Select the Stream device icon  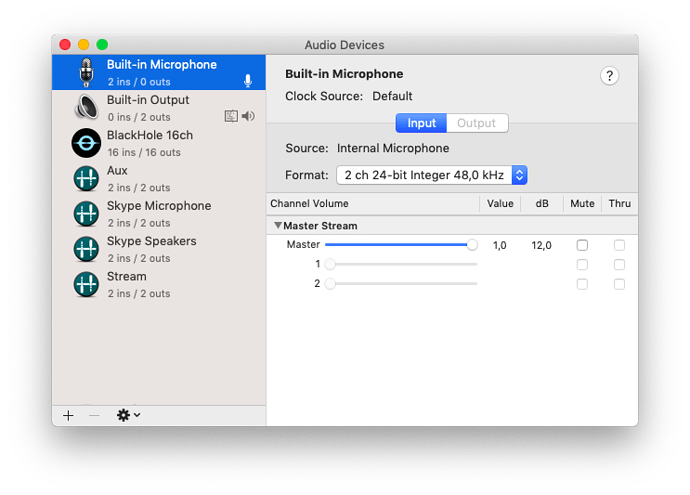86,284
